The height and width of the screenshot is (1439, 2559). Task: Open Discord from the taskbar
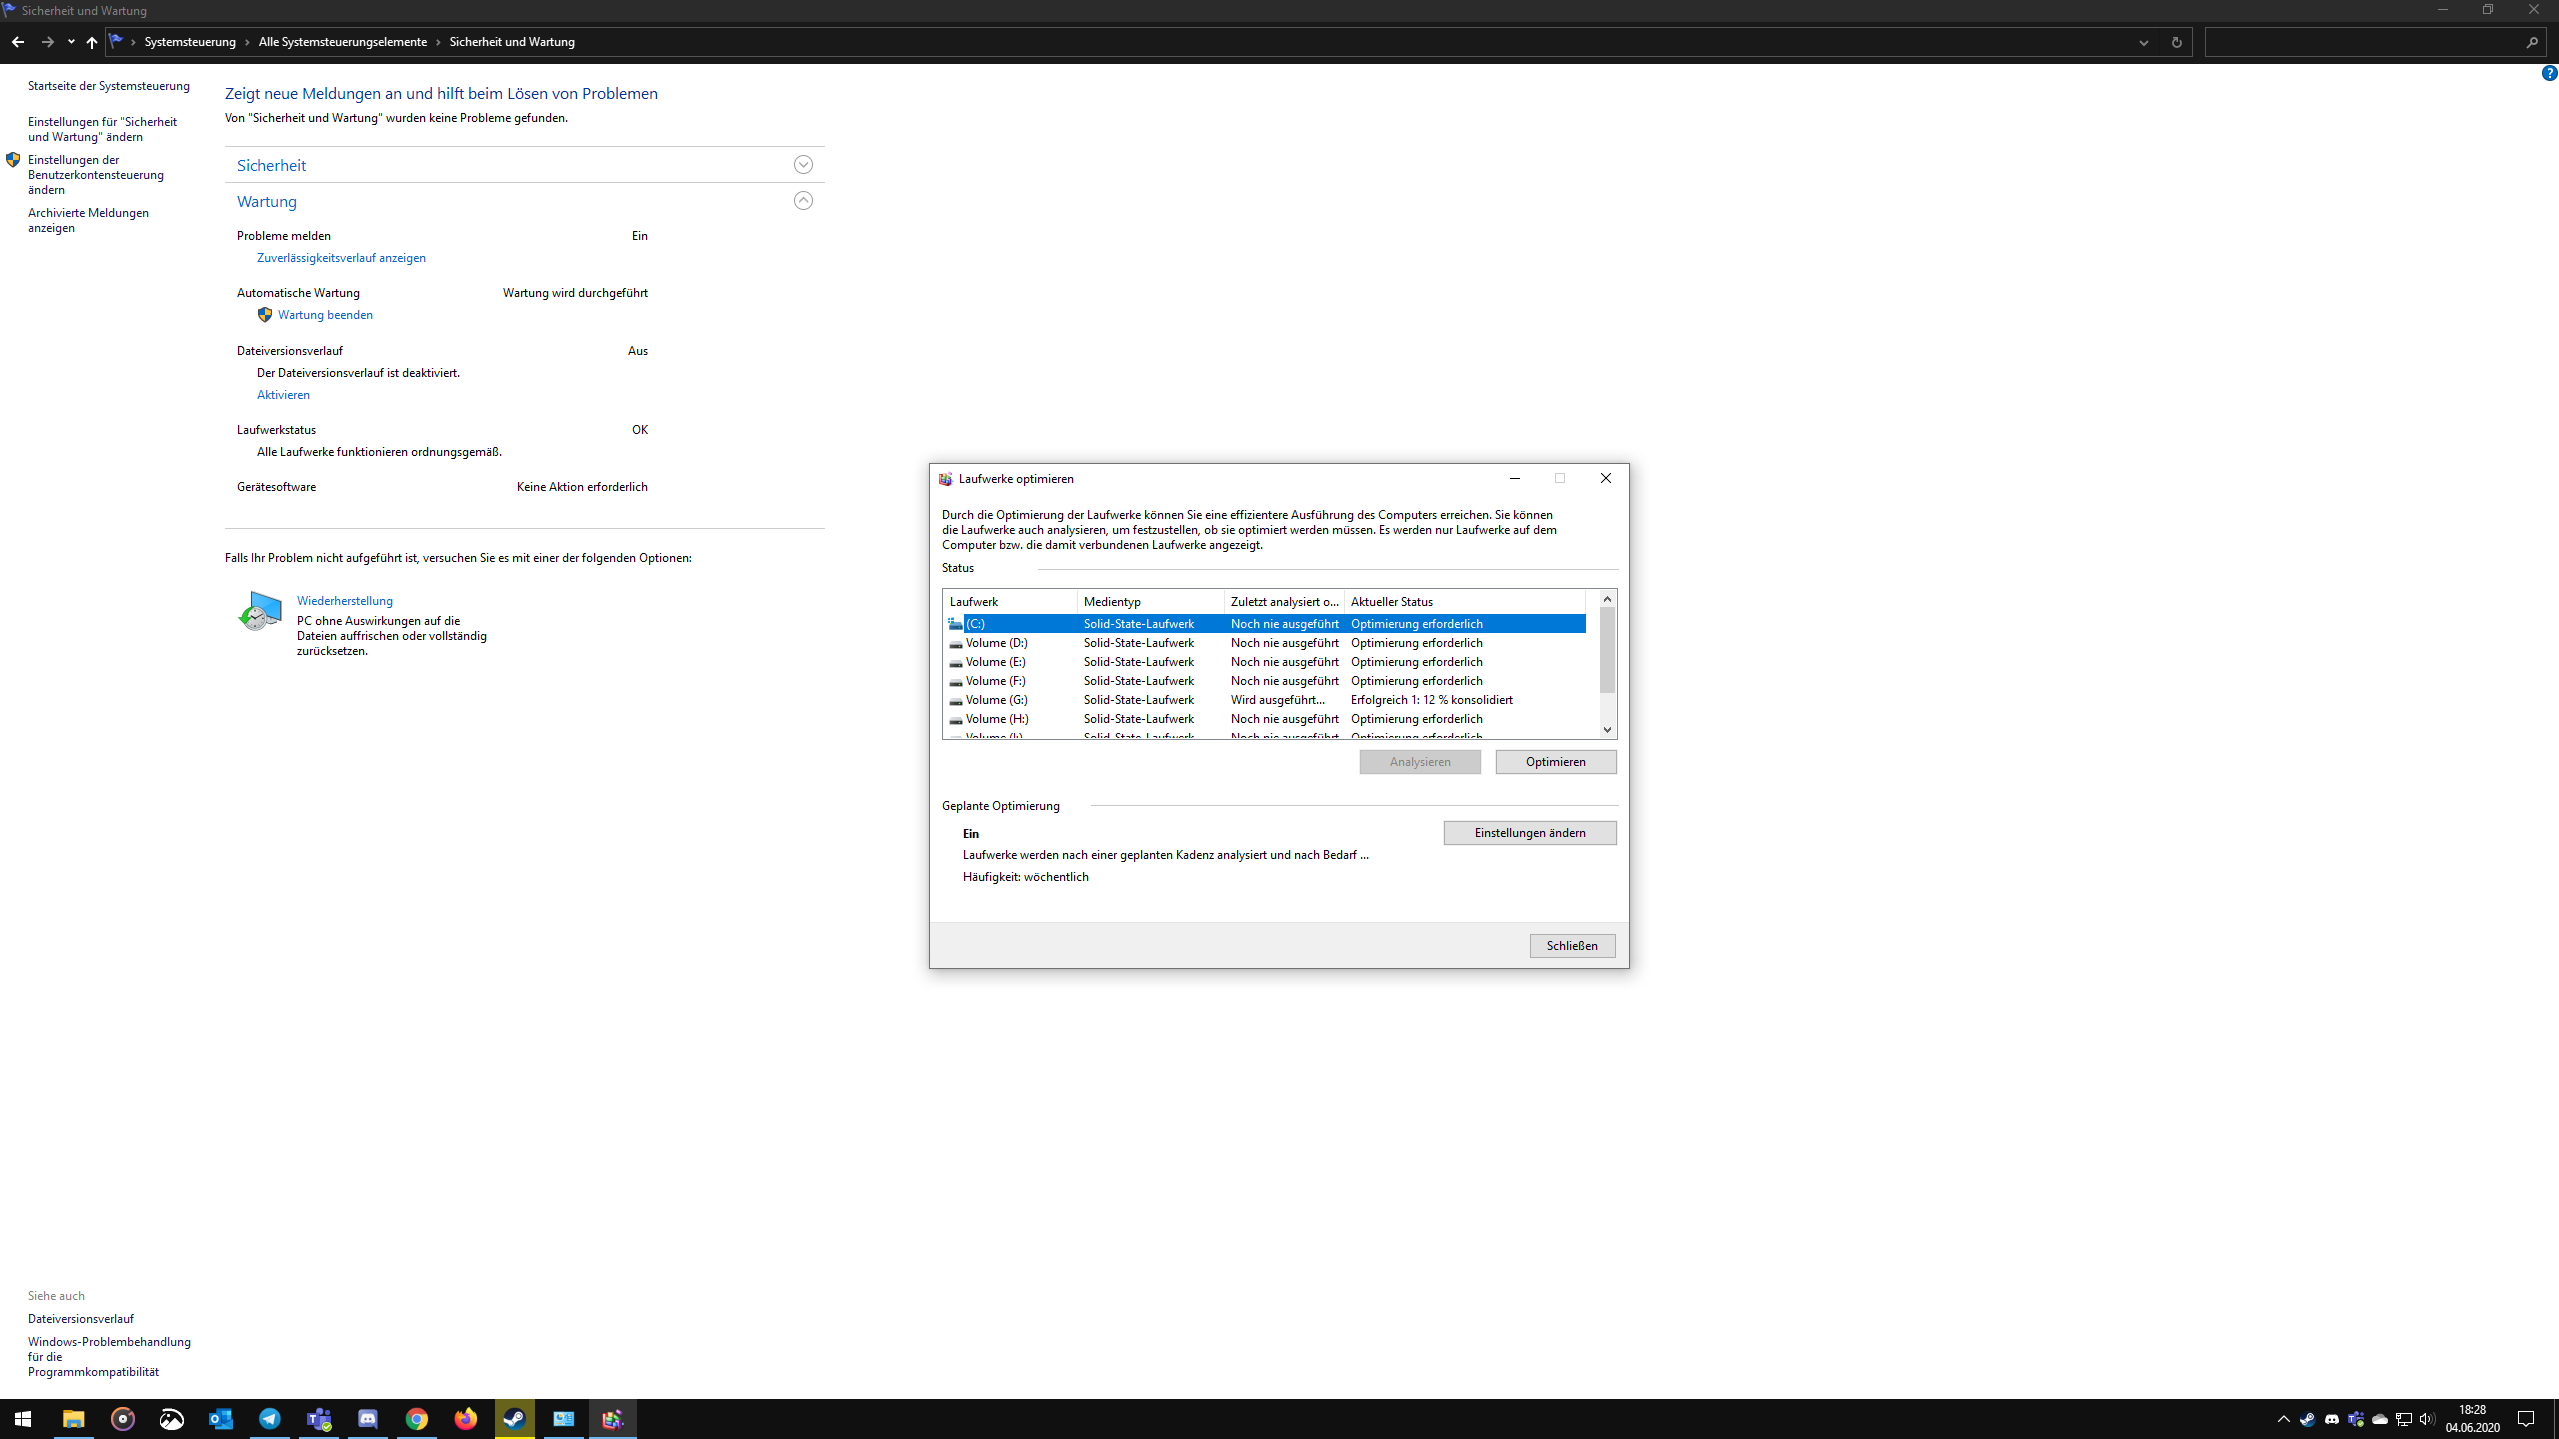click(368, 1418)
